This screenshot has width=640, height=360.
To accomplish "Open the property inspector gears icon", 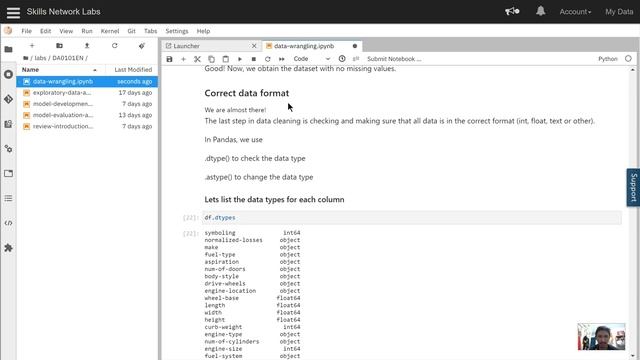I will [x=8, y=149].
